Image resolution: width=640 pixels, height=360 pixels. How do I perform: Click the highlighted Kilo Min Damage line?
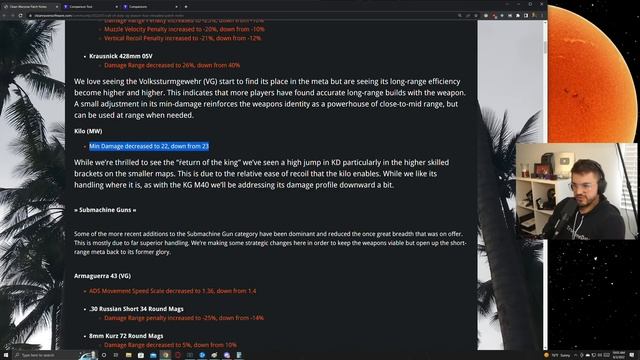(x=149, y=146)
